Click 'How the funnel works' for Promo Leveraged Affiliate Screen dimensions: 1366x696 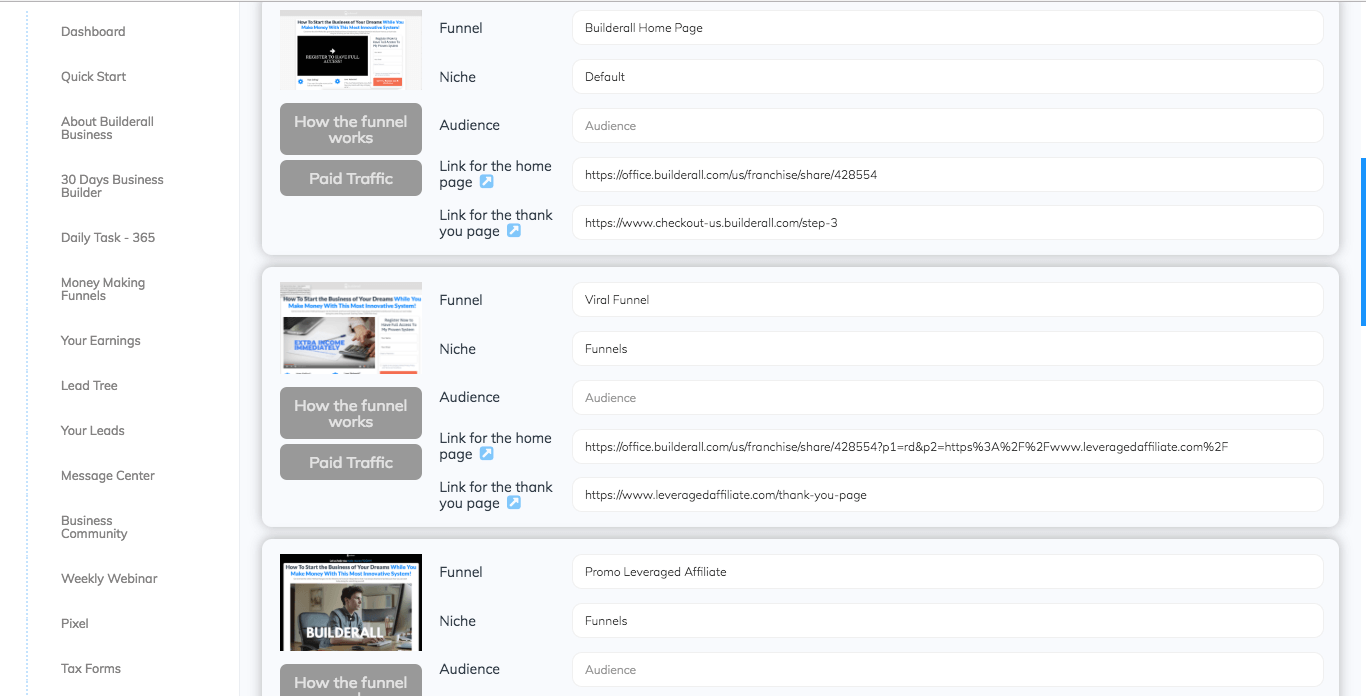coord(351,681)
